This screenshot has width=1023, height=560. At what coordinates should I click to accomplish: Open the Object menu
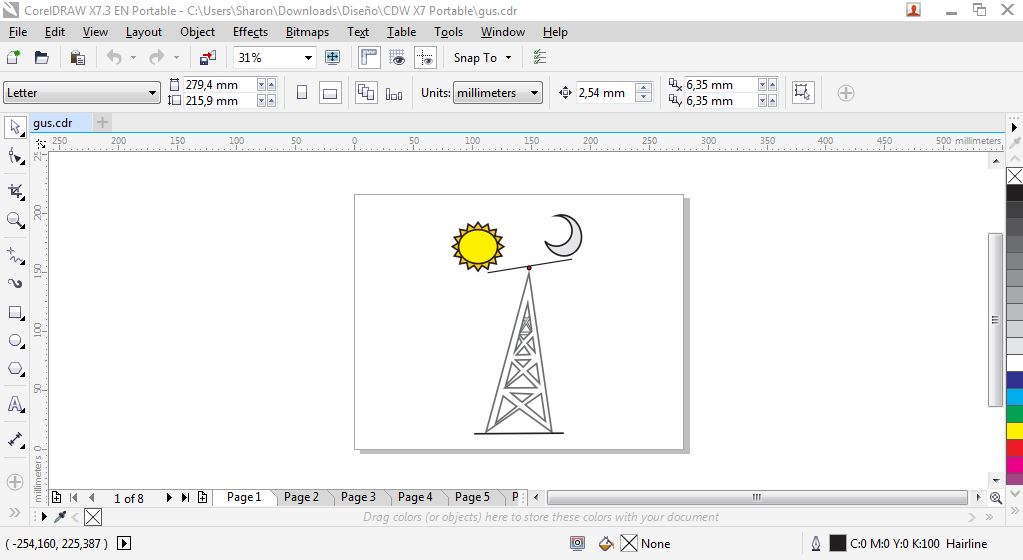coord(197,31)
